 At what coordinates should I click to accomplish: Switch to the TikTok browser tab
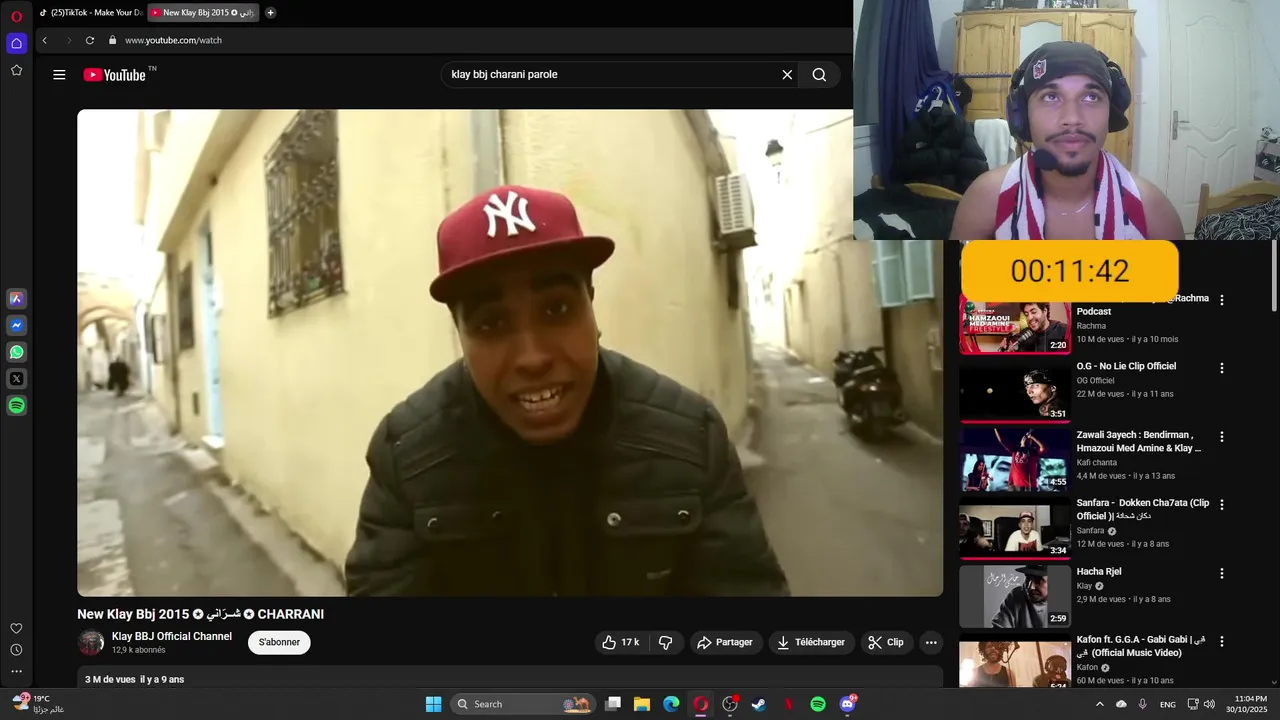(90, 13)
